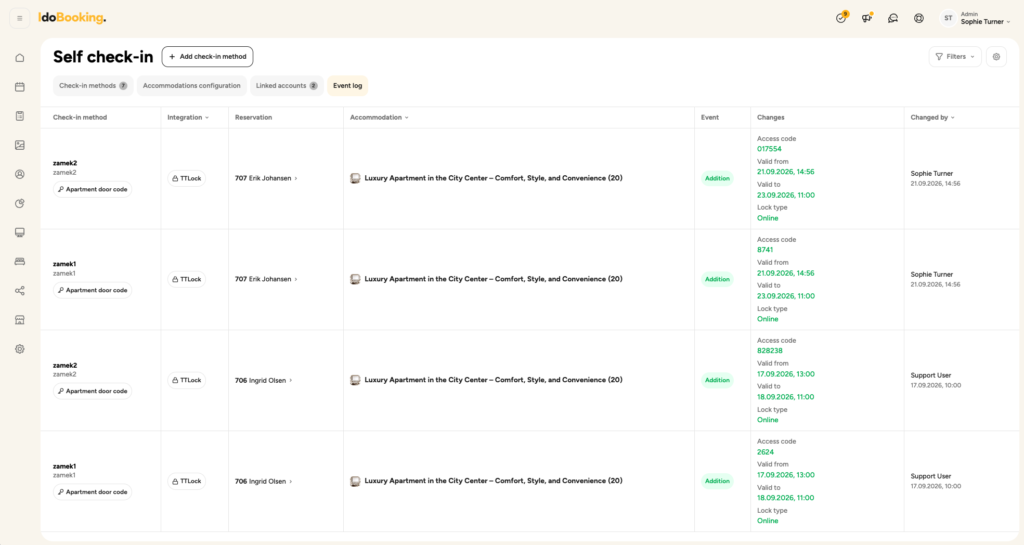Open the clipboard reservations icon in sidebar

coord(20,116)
